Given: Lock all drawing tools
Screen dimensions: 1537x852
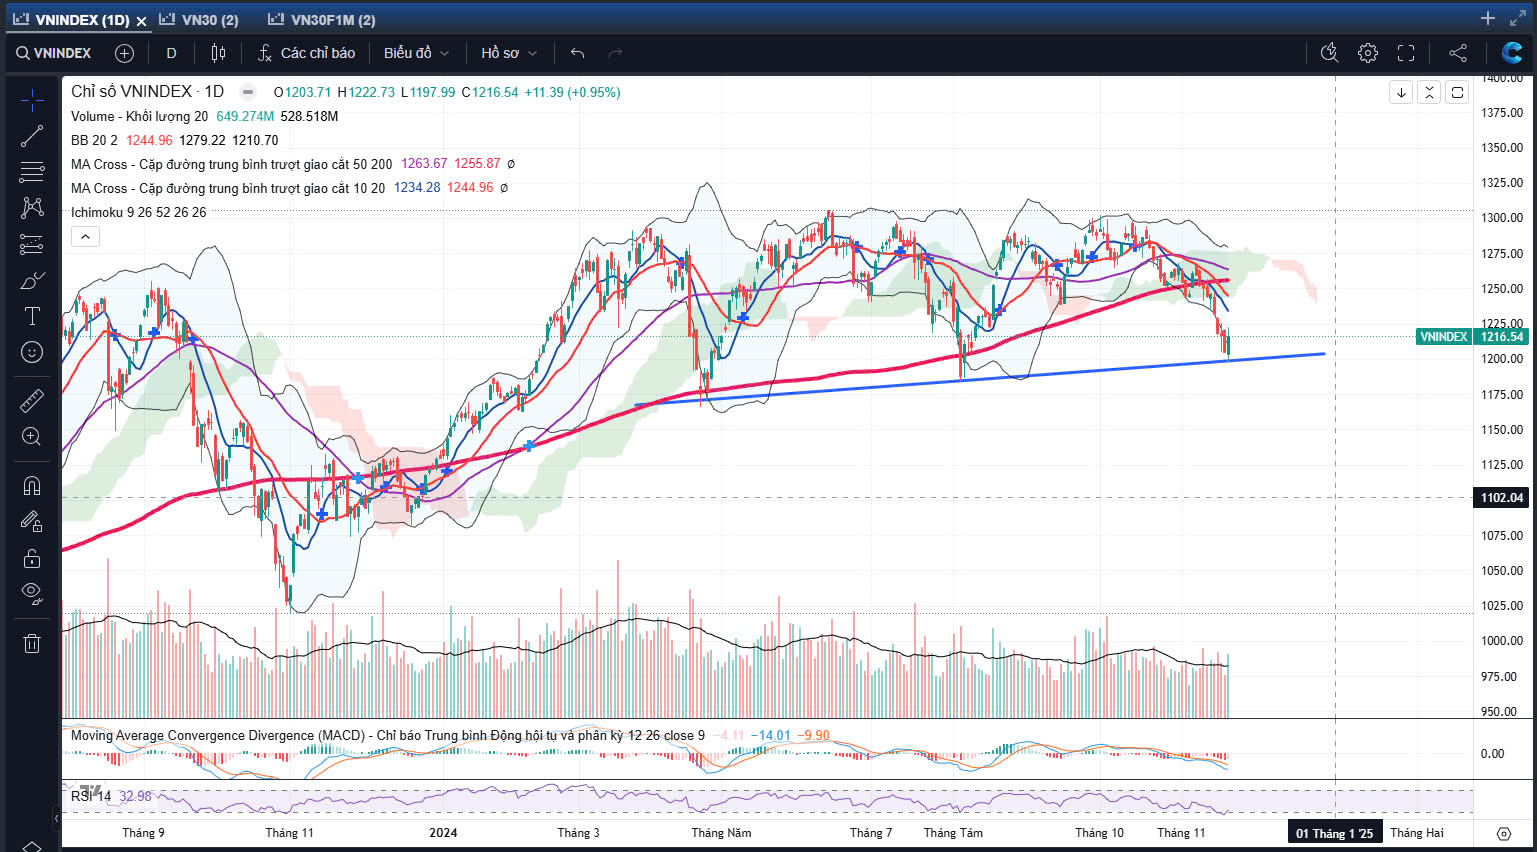Looking at the screenshot, I should pos(32,558).
